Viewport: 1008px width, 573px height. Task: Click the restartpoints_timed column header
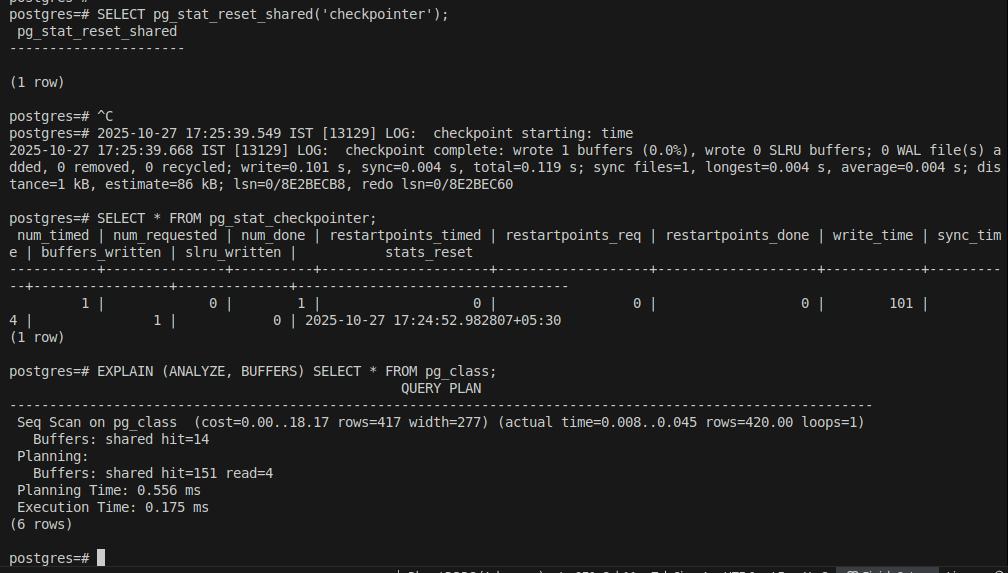[405, 235]
